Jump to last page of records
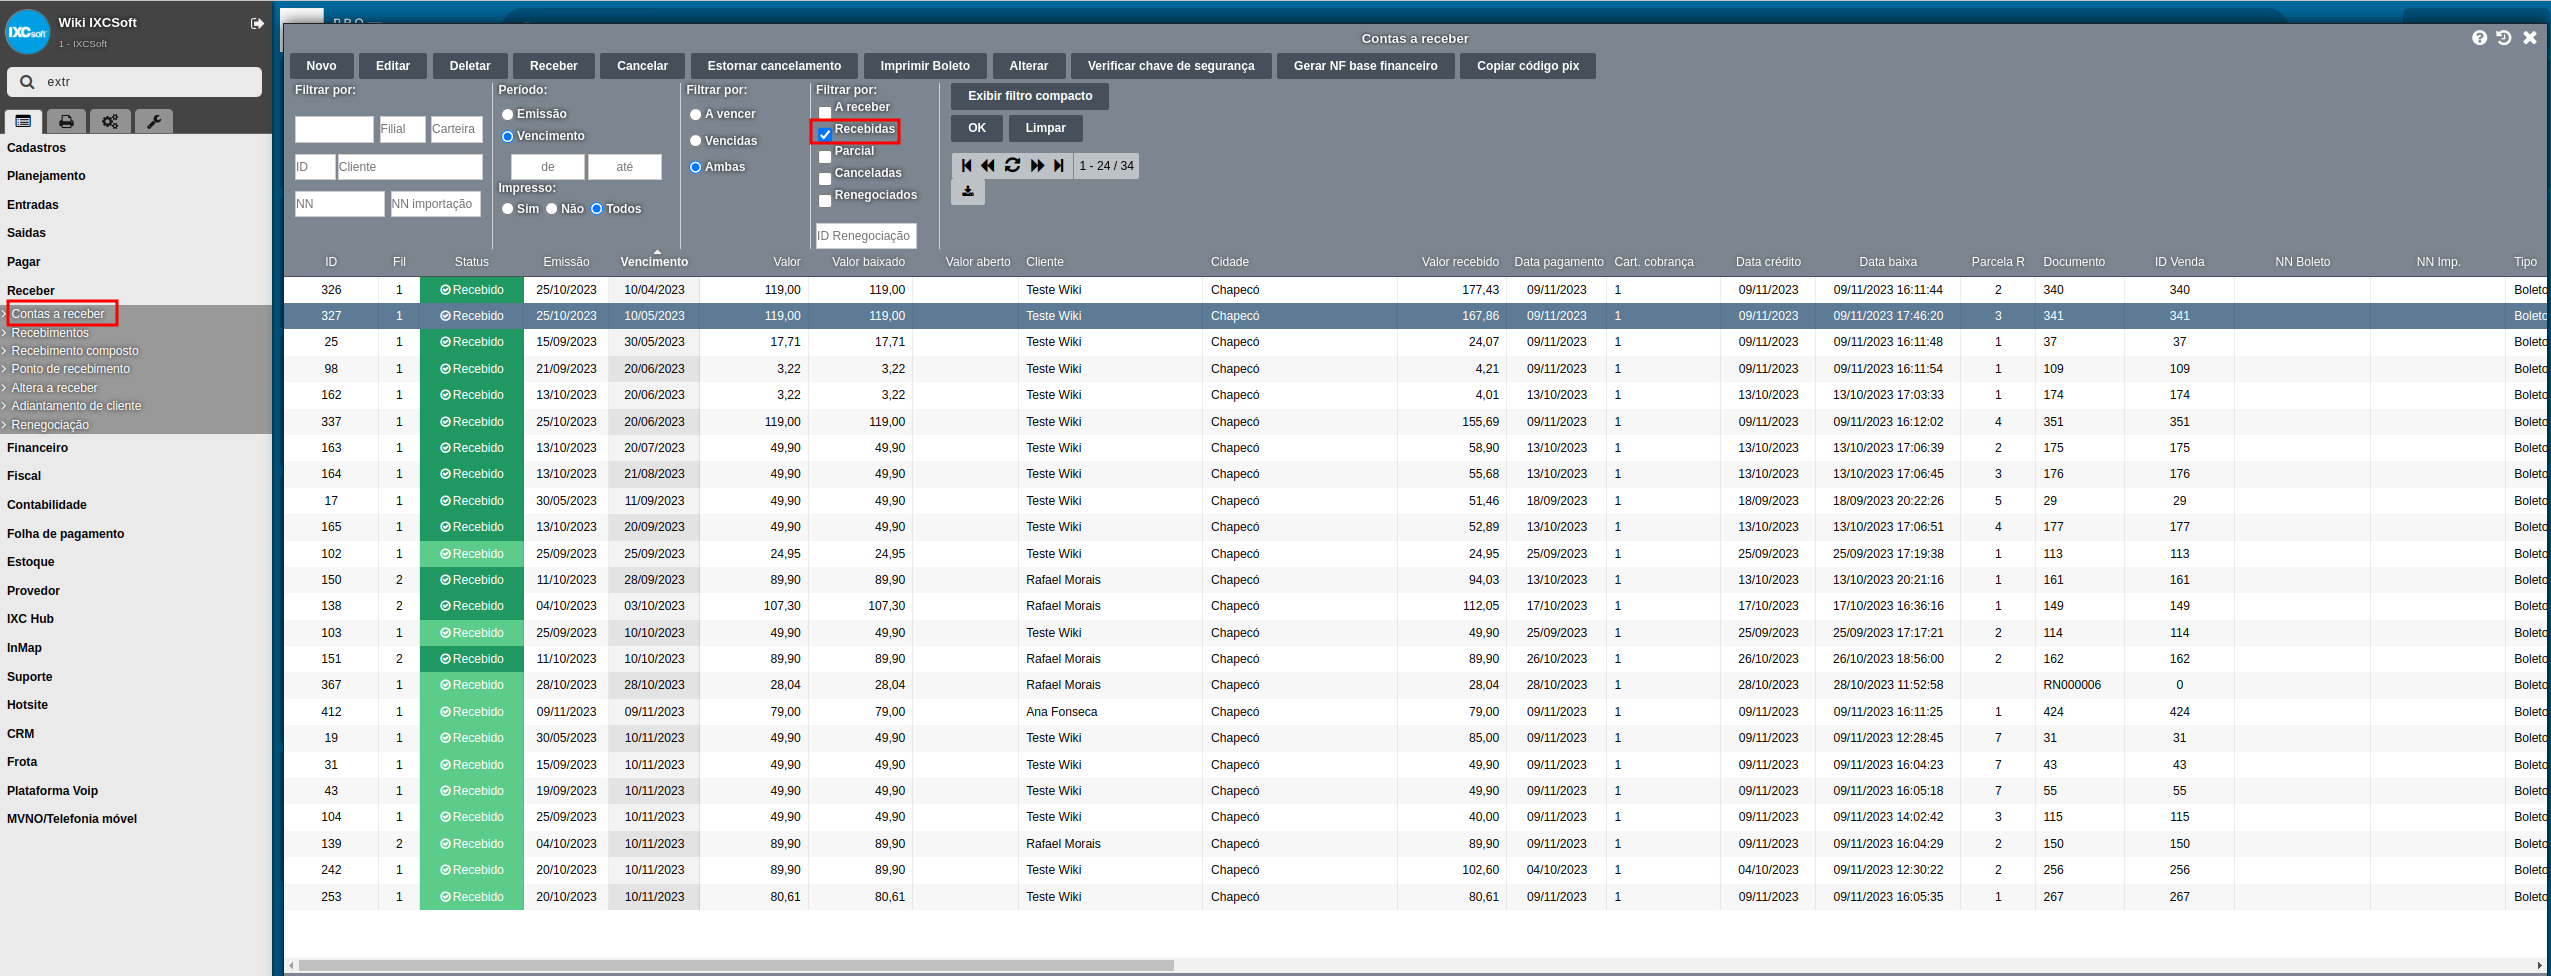 pos(1059,166)
